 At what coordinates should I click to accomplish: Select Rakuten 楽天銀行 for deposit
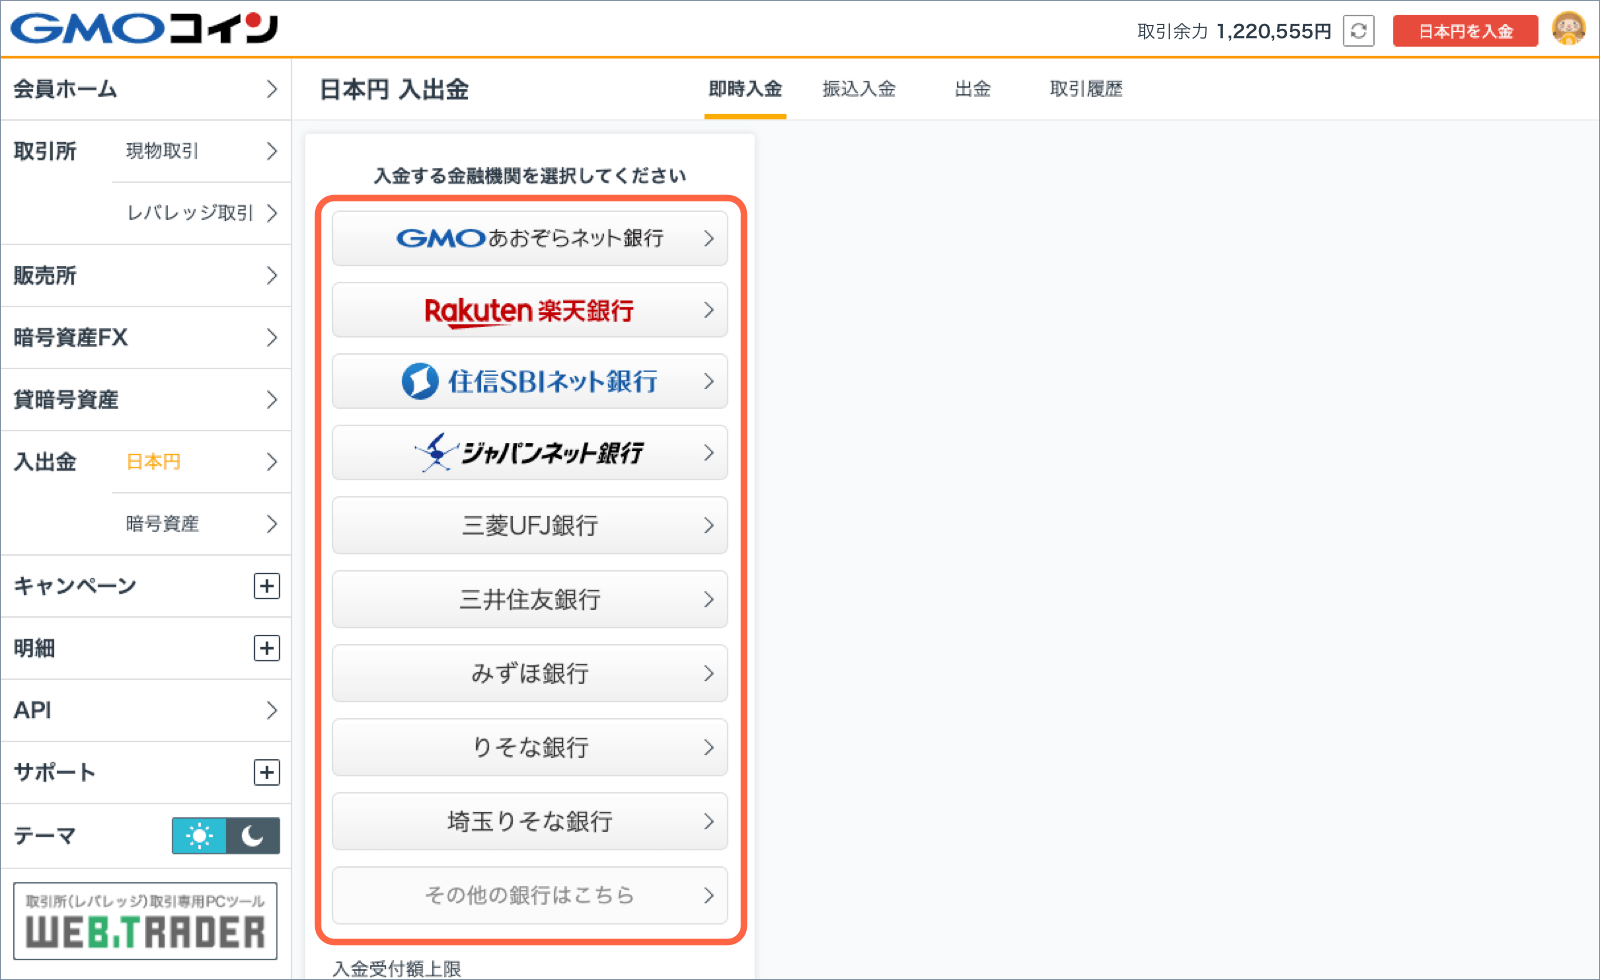click(530, 310)
